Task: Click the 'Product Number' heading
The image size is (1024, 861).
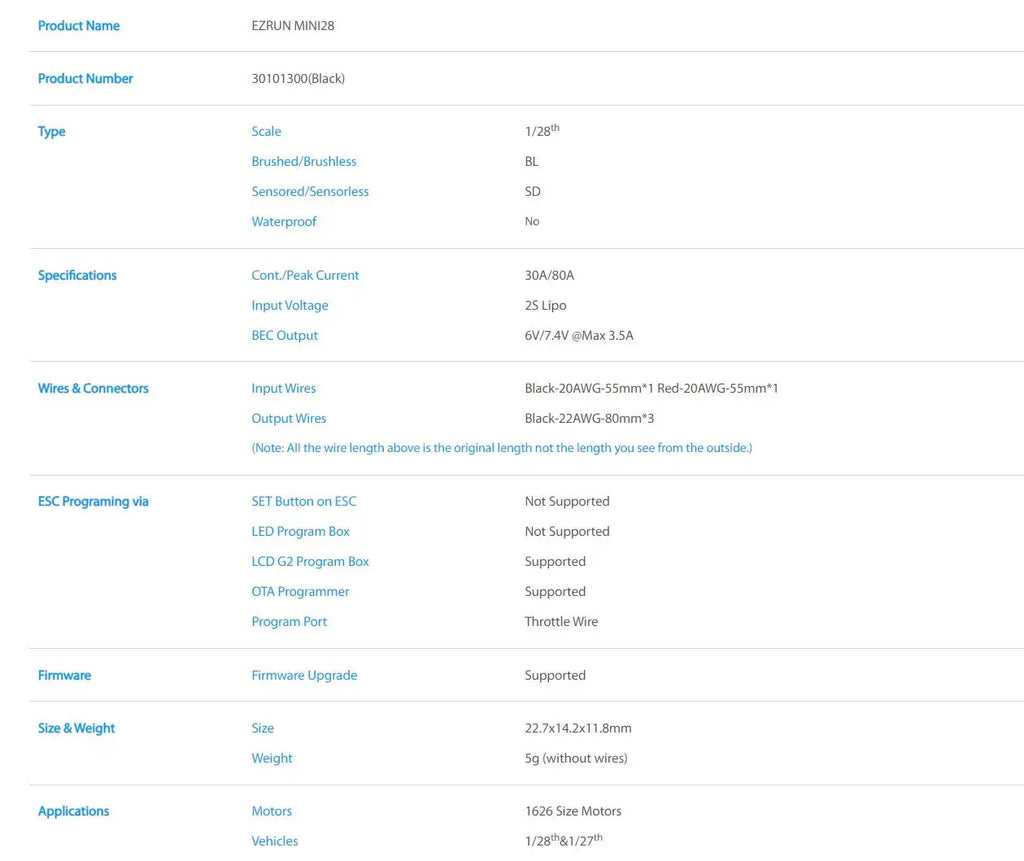Action: point(85,78)
